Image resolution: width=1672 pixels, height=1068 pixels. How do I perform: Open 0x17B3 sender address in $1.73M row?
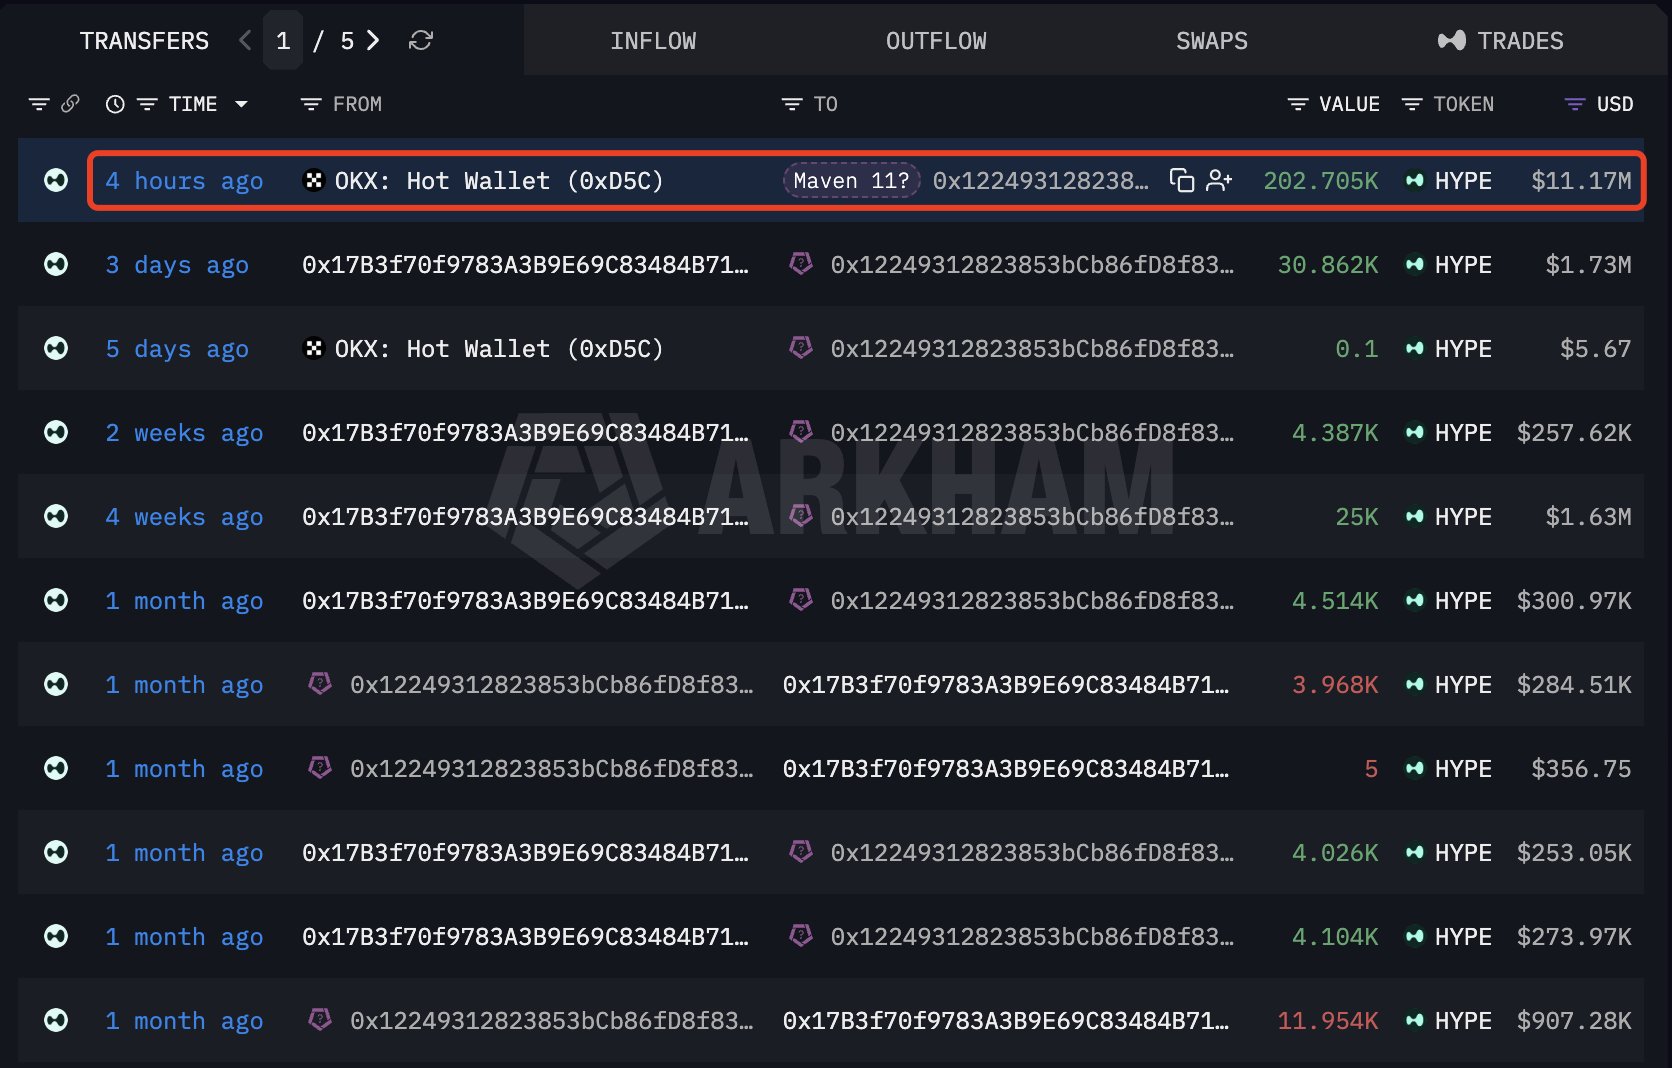coord(525,265)
